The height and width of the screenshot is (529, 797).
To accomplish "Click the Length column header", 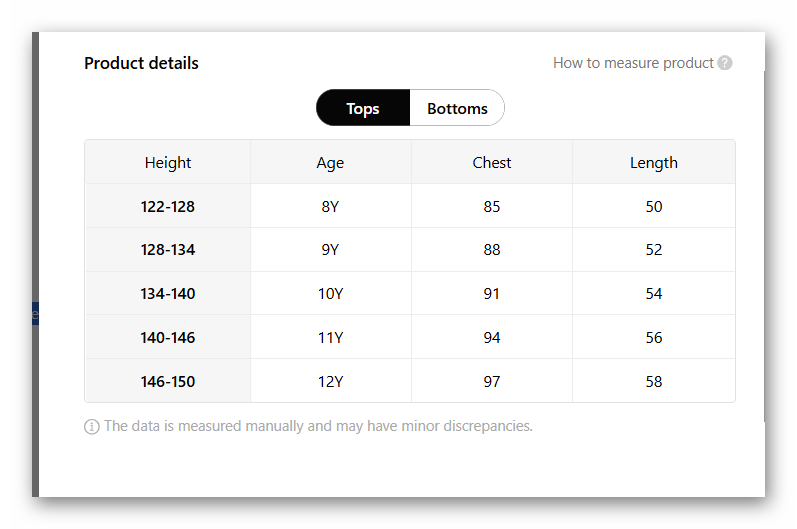I will [x=653, y=163].
